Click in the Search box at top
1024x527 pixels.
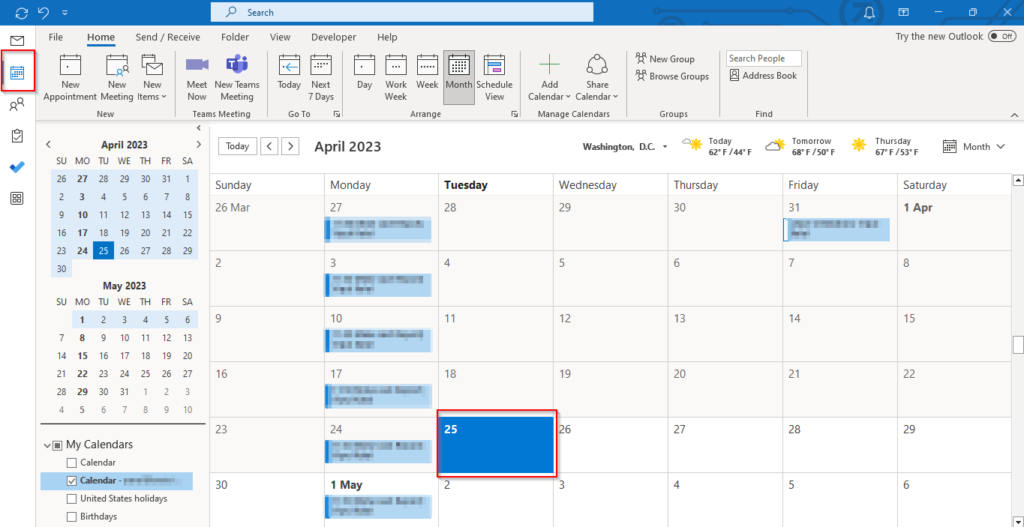pyautogui.click(x=402, y=12)
